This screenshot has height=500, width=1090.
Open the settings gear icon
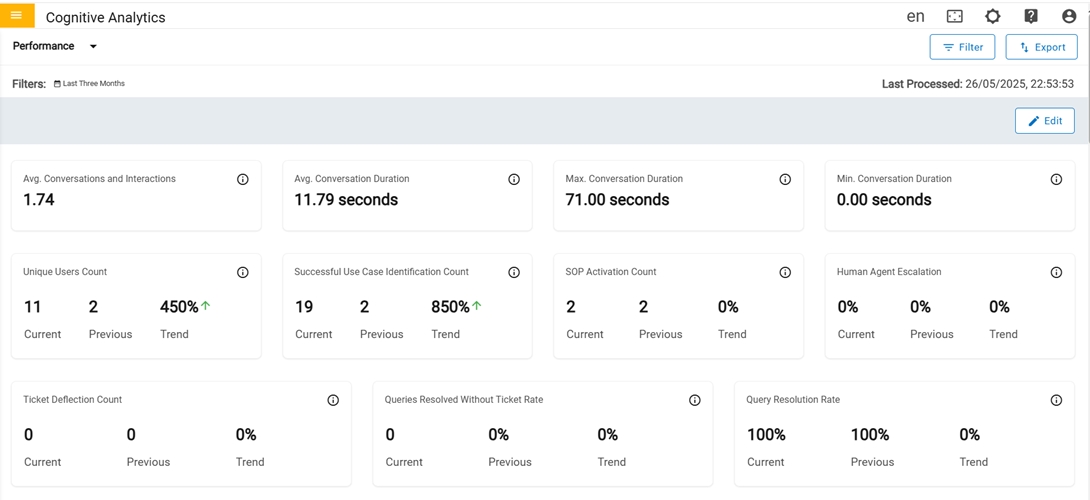(x=992, y=16)
